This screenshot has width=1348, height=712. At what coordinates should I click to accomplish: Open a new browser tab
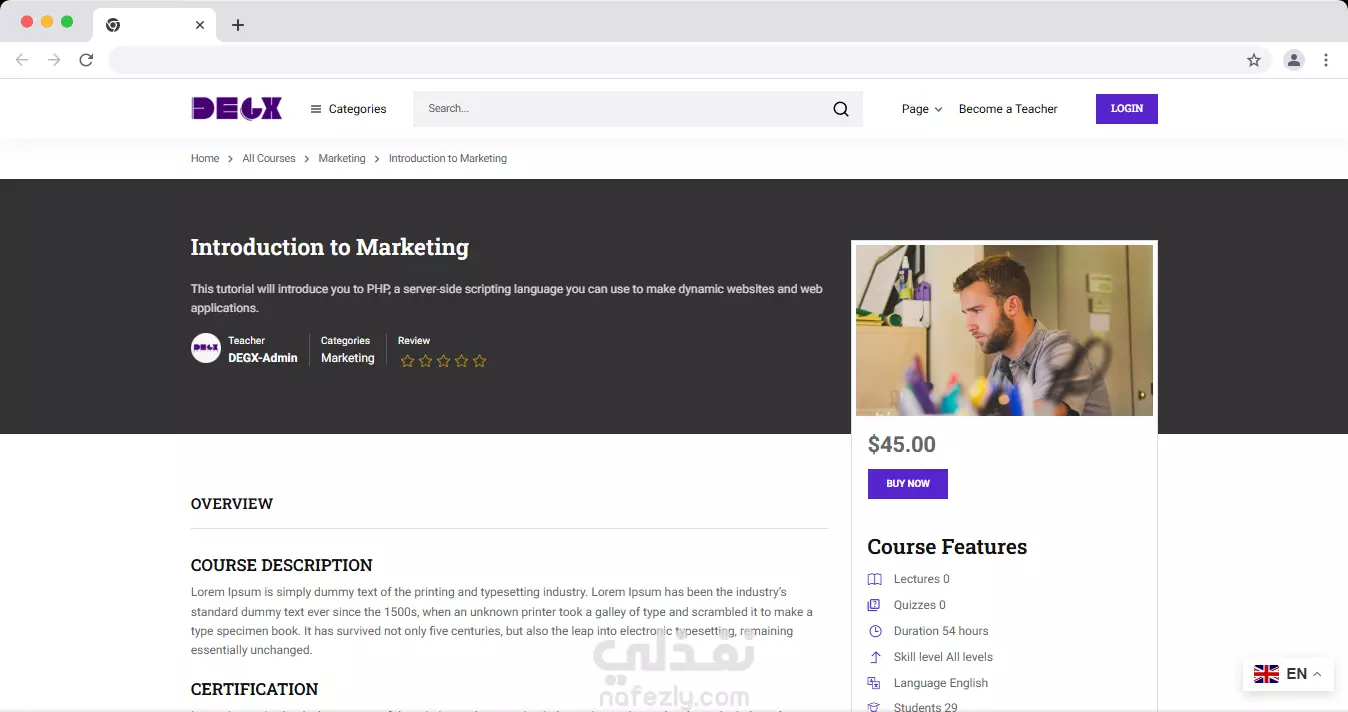[238, 25]
